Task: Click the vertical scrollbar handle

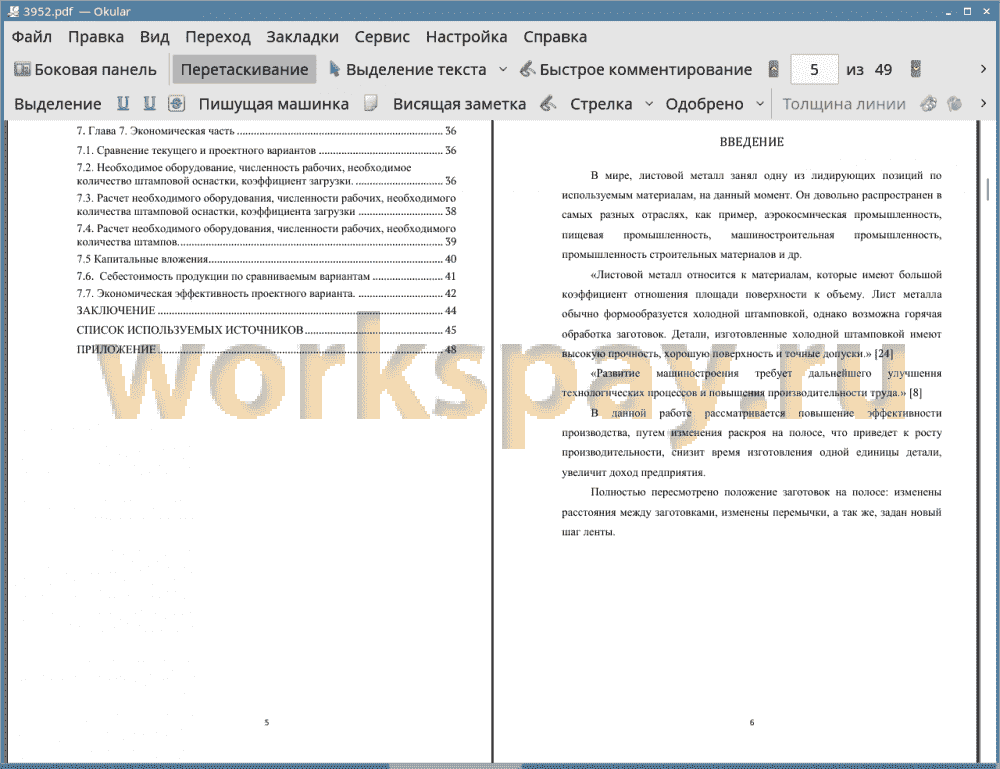Action: 988,190
